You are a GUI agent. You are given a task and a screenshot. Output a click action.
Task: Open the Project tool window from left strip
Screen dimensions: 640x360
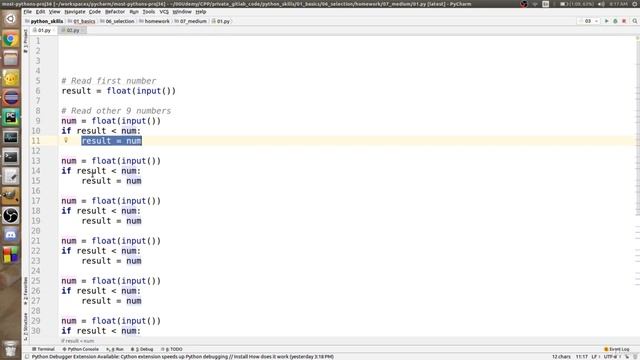[x=25, y=41]
